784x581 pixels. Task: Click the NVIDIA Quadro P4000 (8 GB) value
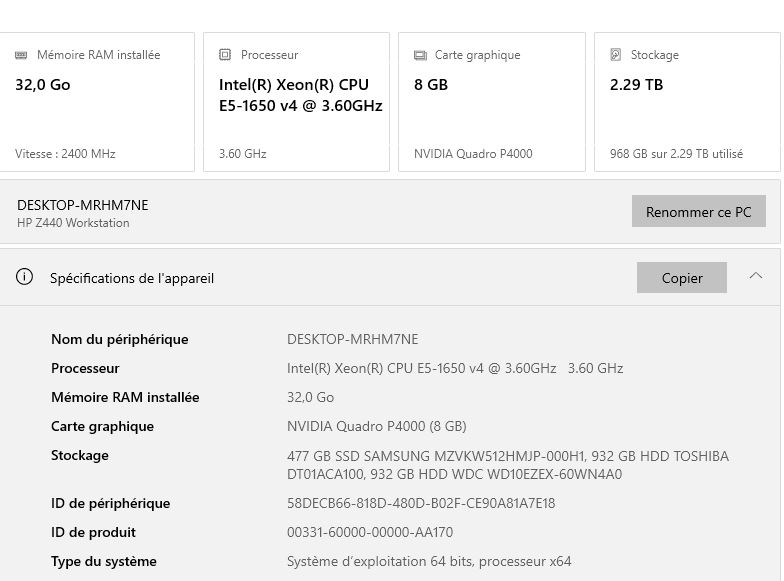376,426
